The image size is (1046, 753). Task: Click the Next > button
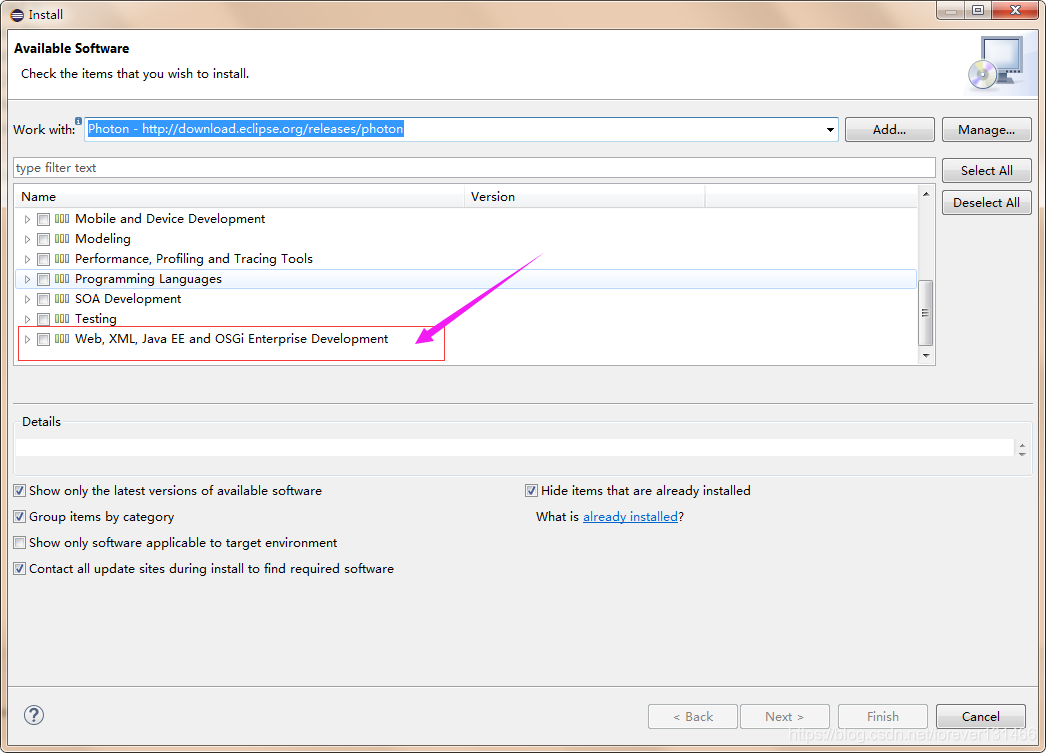[x=784, y=716]
